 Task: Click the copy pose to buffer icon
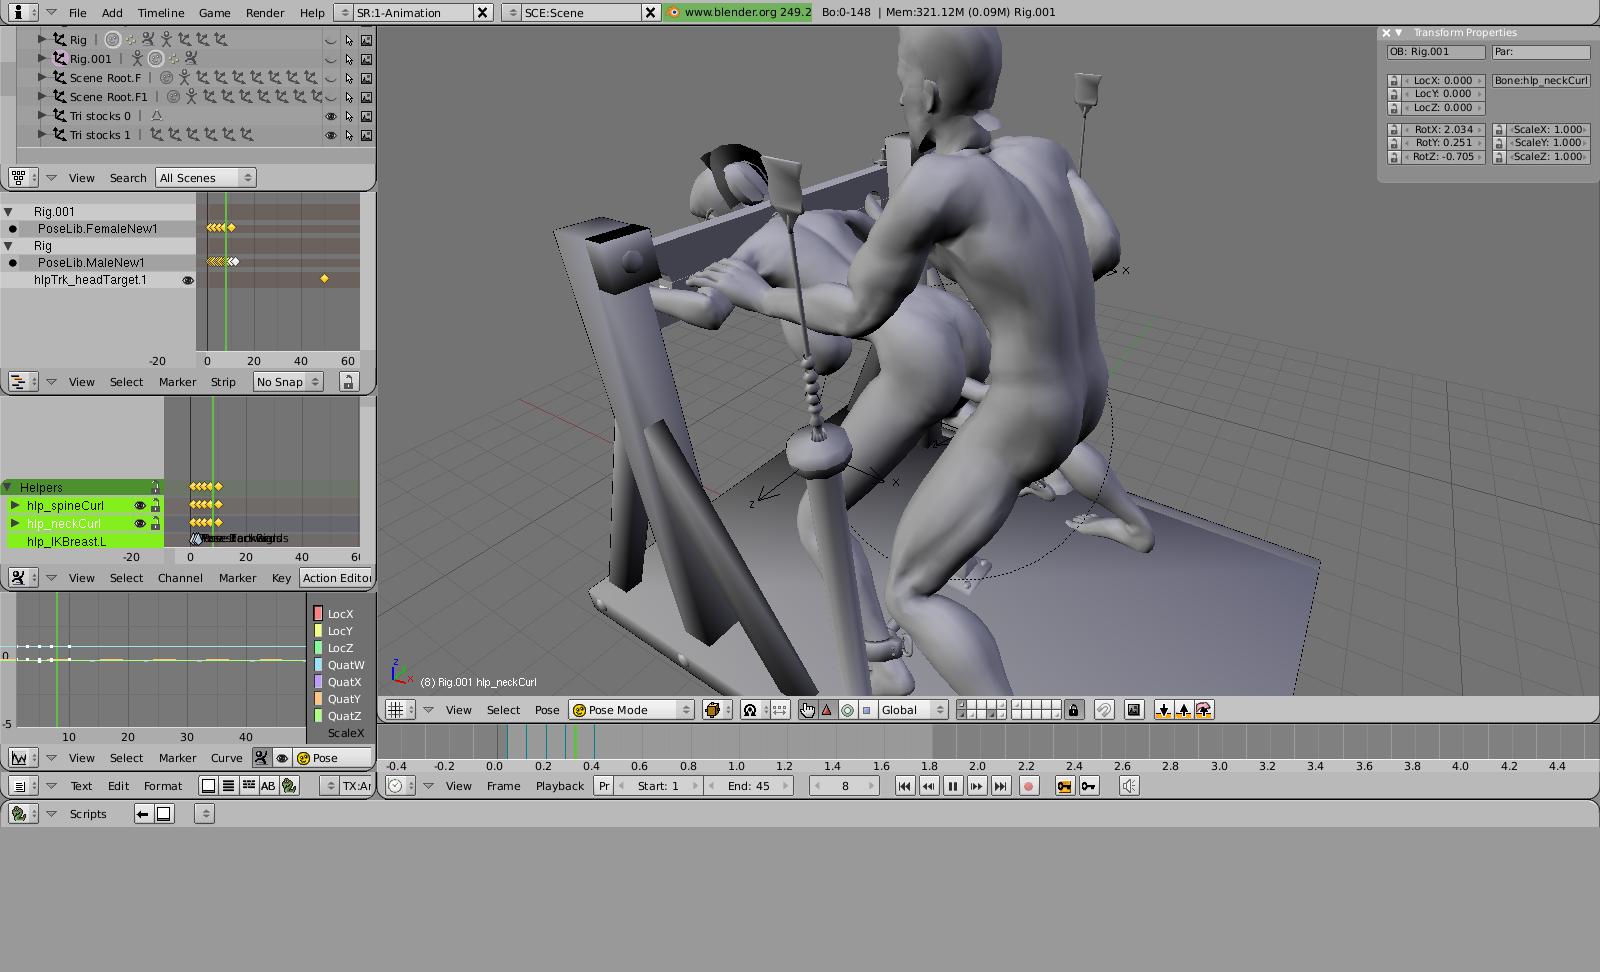click(1163, 710)
